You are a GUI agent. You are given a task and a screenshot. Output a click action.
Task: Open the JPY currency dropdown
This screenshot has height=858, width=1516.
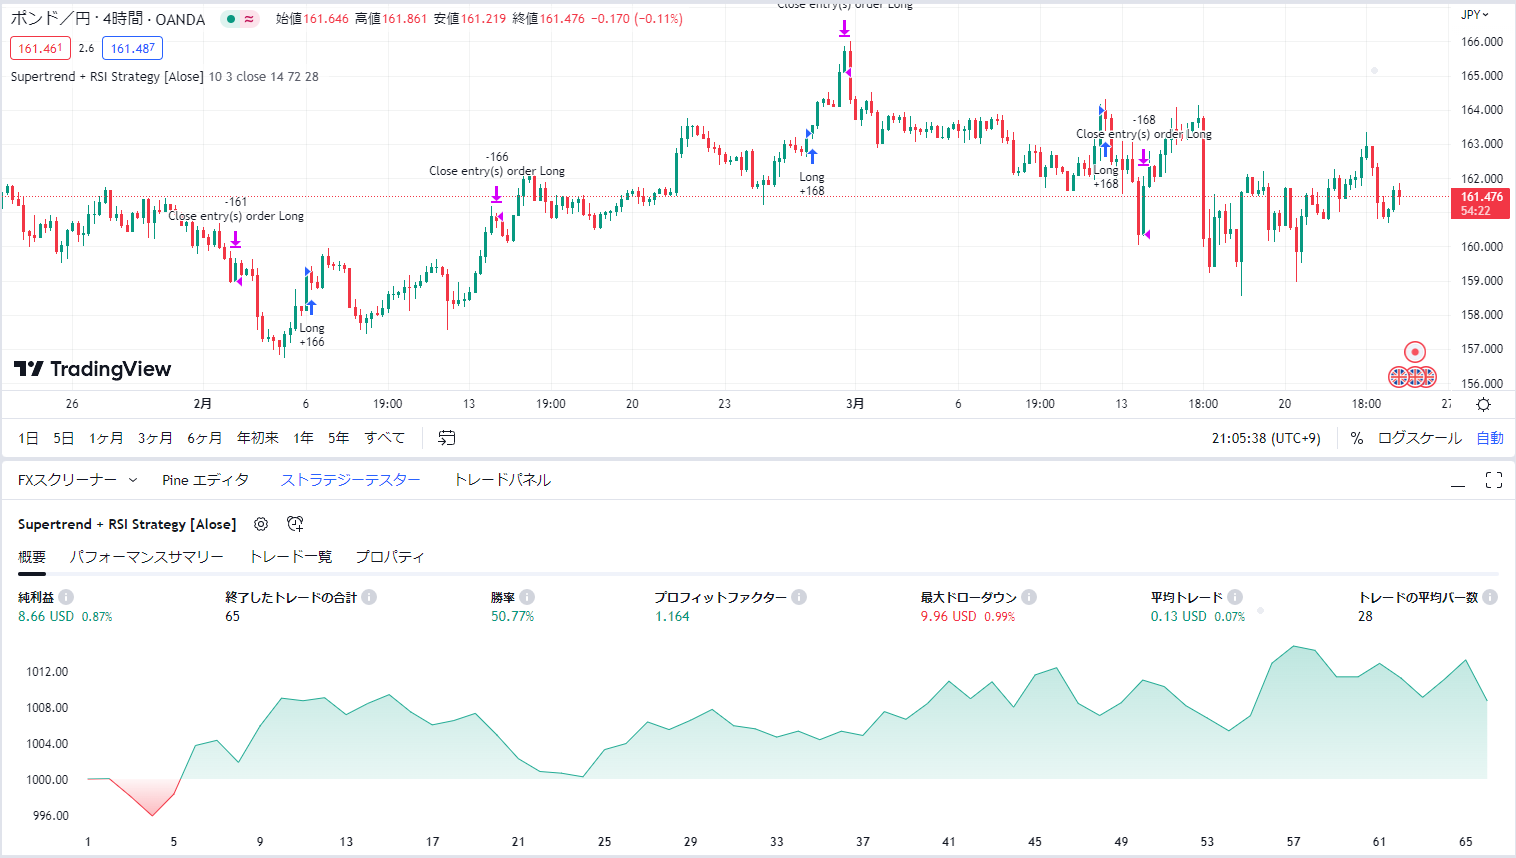(1475, 14)
